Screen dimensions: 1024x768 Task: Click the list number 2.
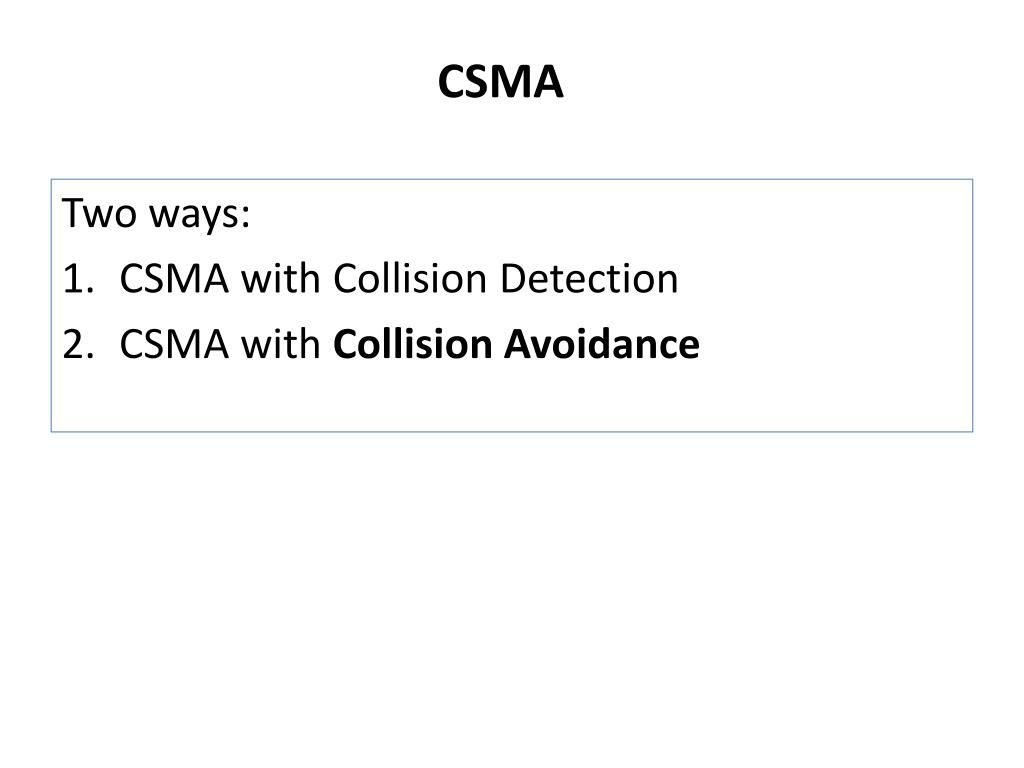(78, 344)
